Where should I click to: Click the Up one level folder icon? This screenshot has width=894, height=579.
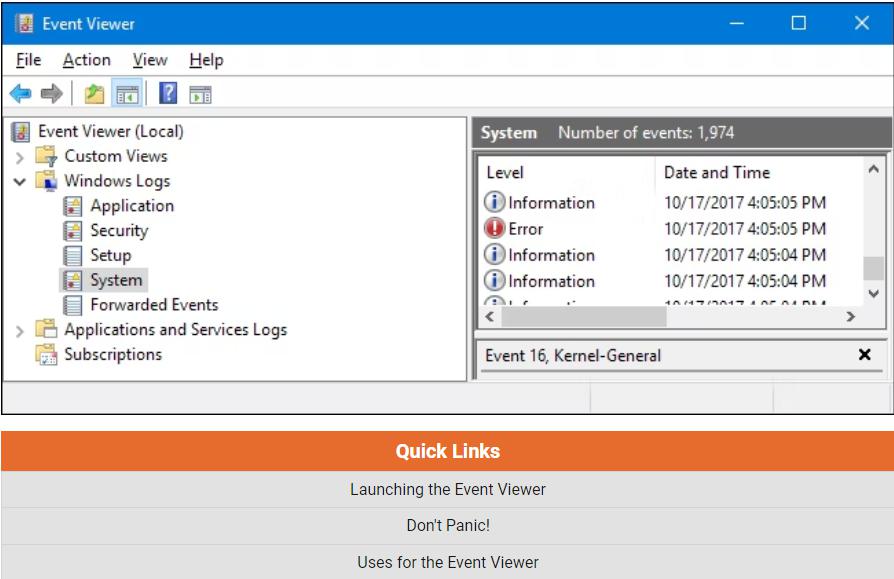(94, 93)
